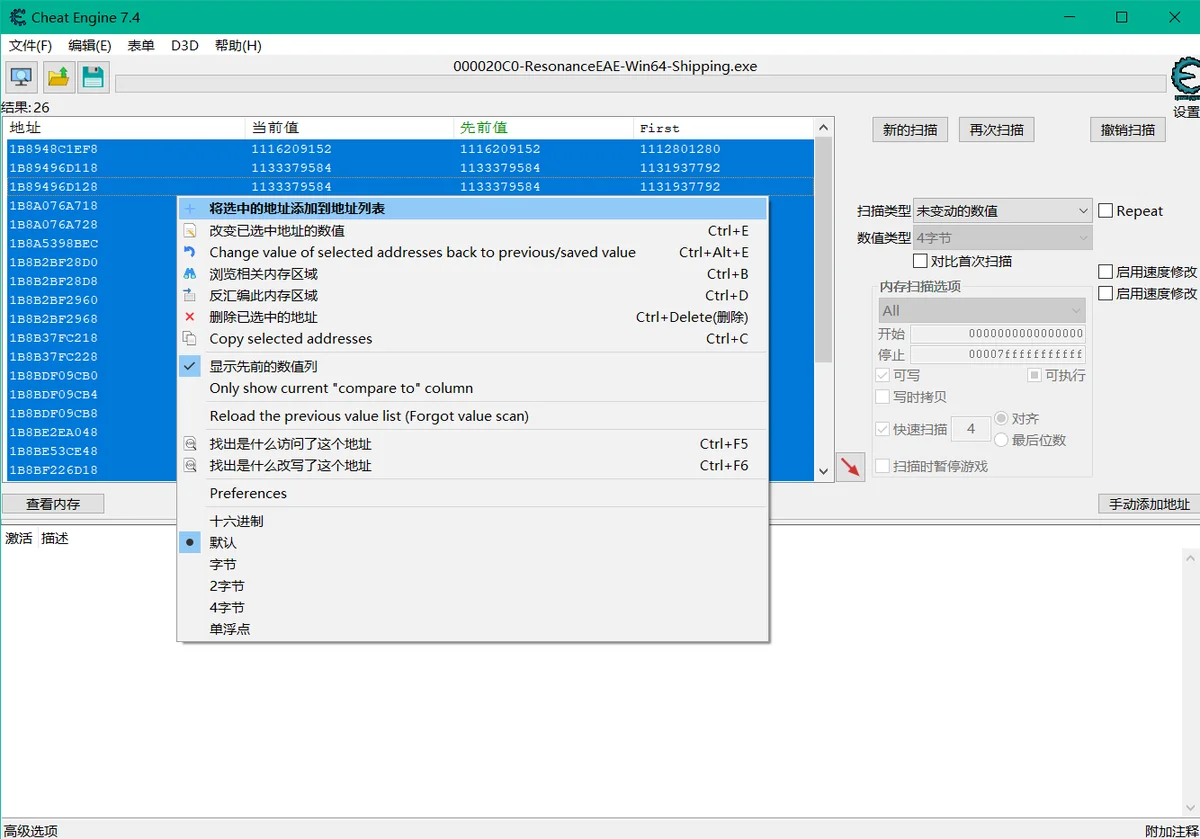1200x839 pixels.
Task: Open the 表单 menu
Action: coord(141,45)
